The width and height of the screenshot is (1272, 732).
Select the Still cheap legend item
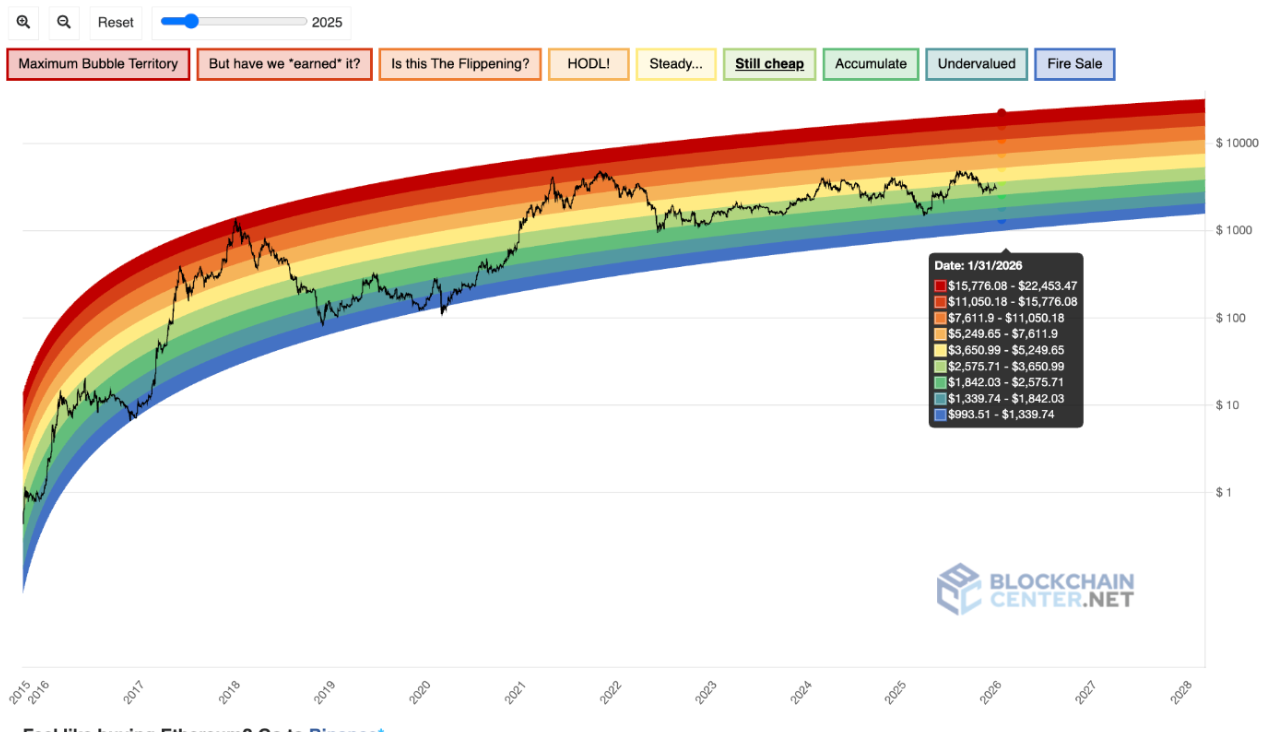[x=769, y=64]
